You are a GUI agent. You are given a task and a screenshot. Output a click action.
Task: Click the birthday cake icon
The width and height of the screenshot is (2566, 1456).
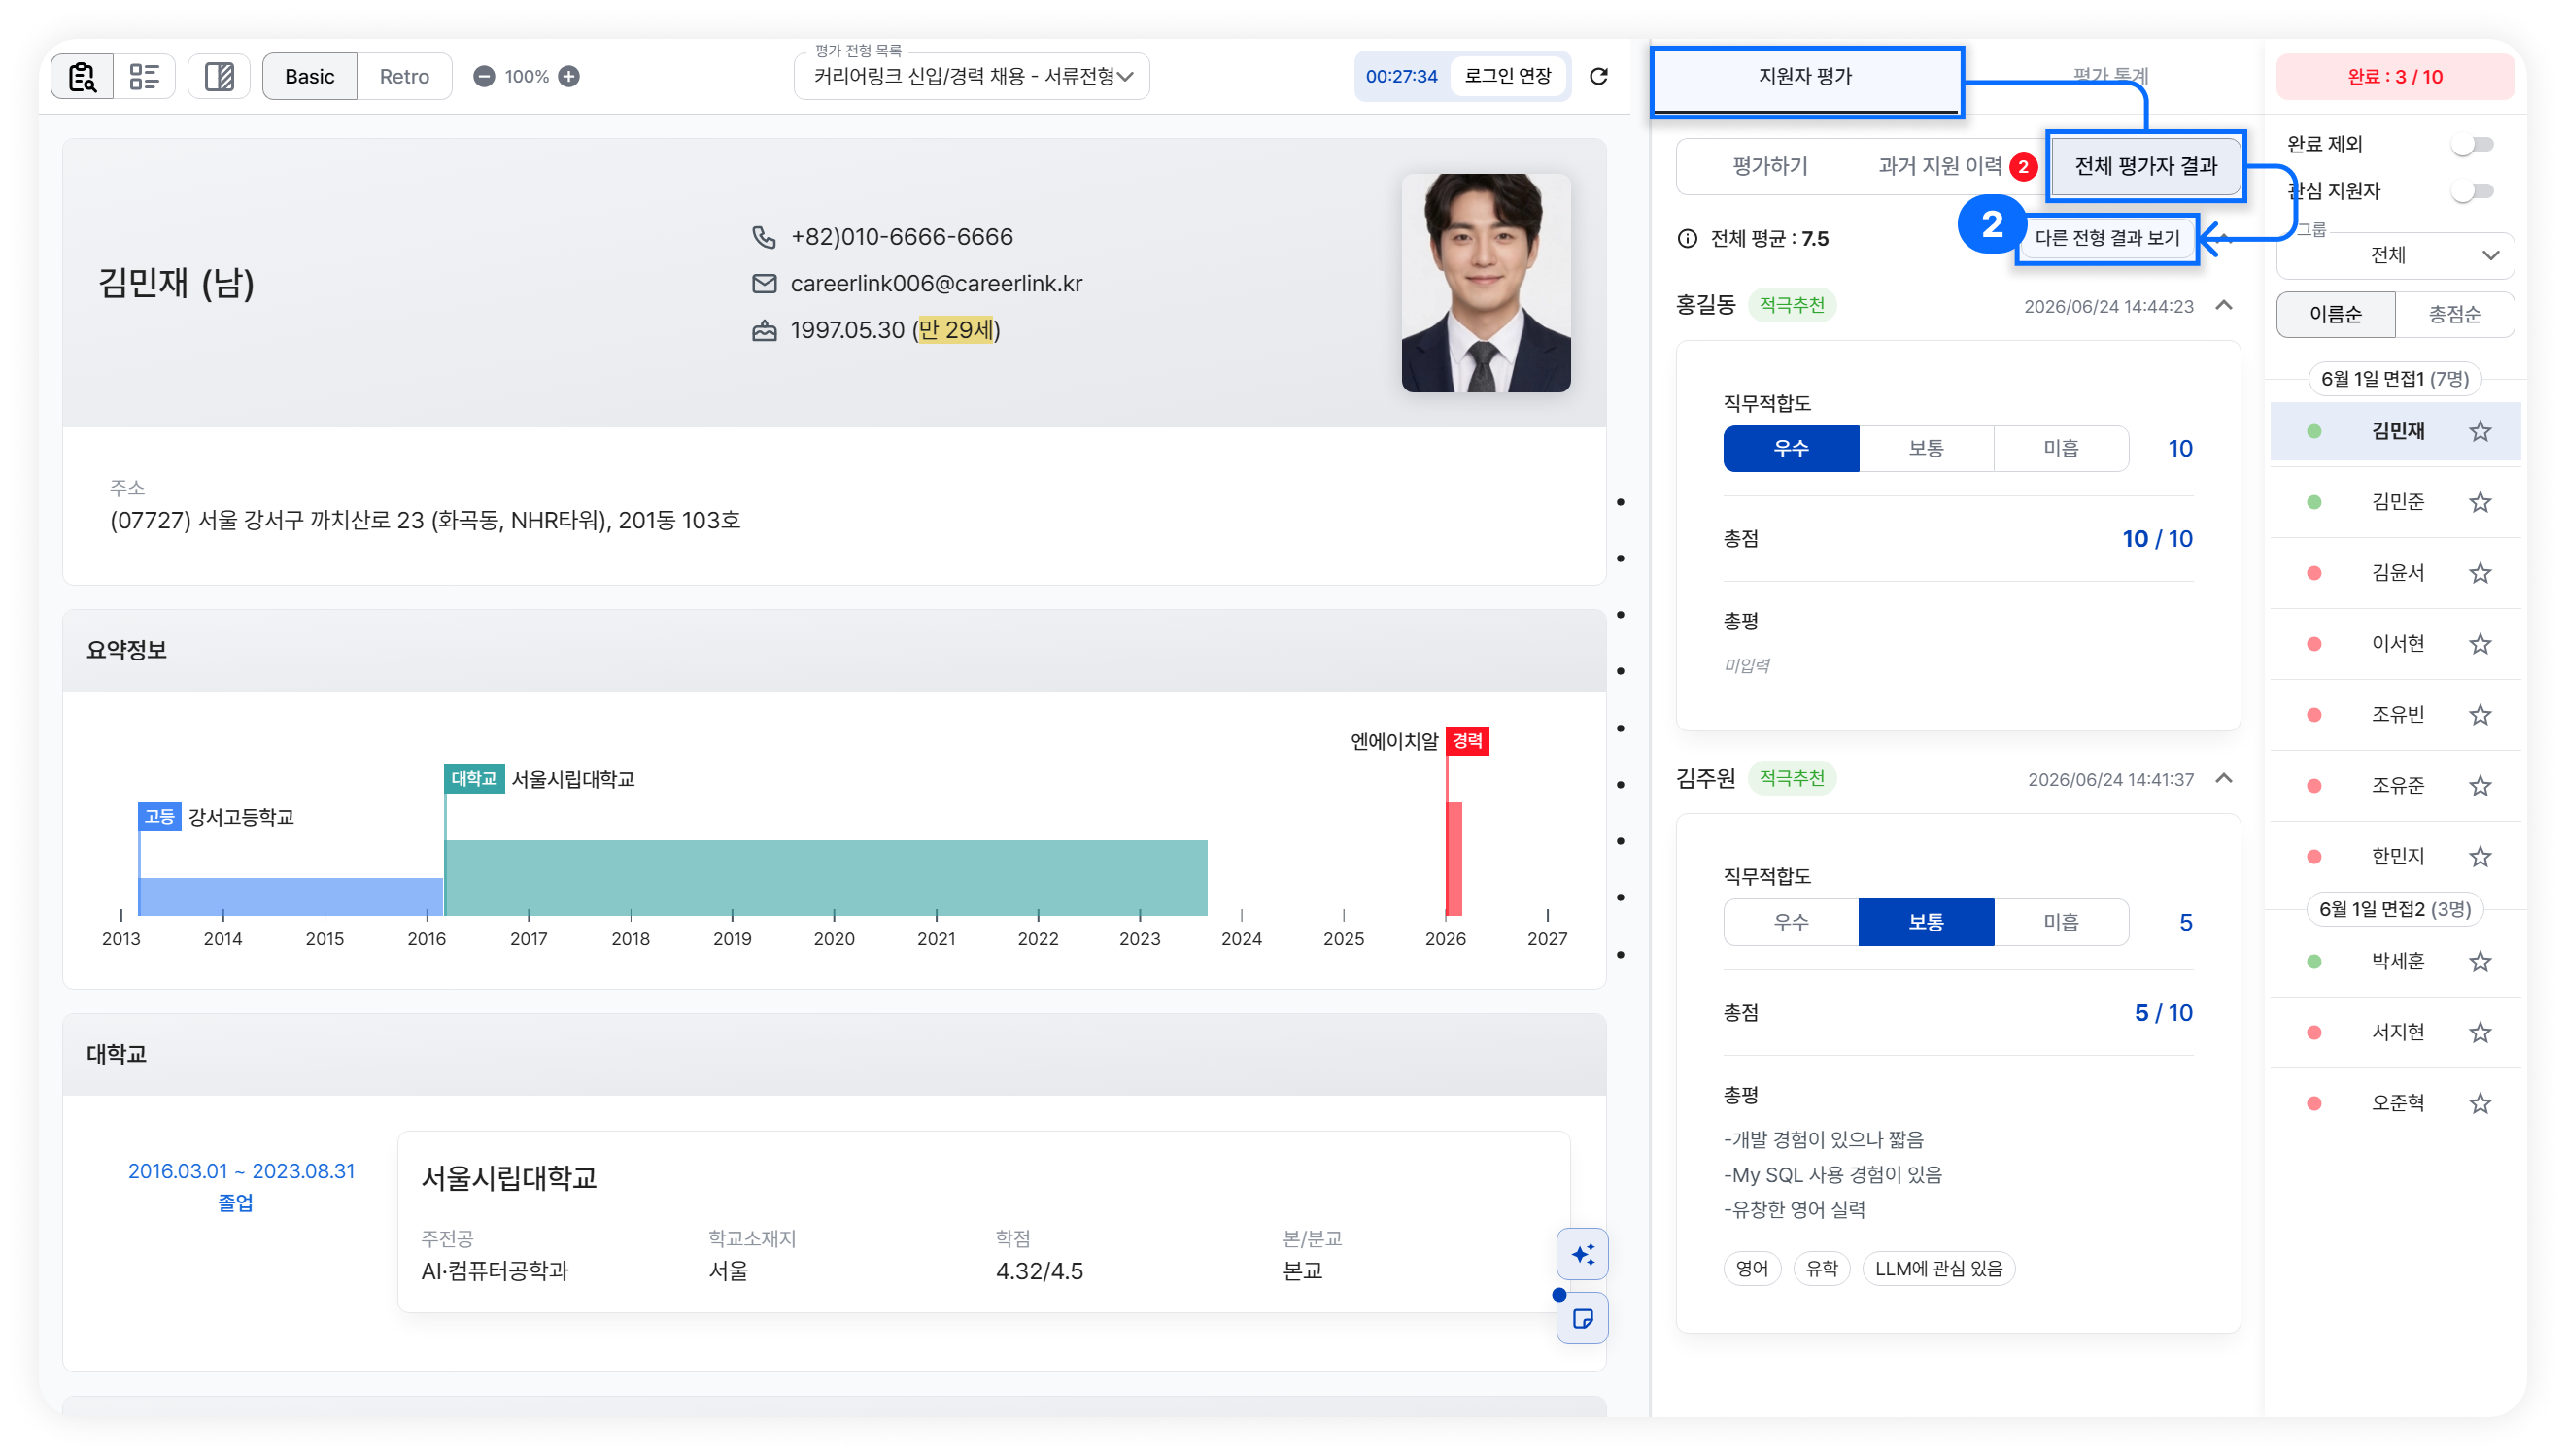click(x=764, y=330)
